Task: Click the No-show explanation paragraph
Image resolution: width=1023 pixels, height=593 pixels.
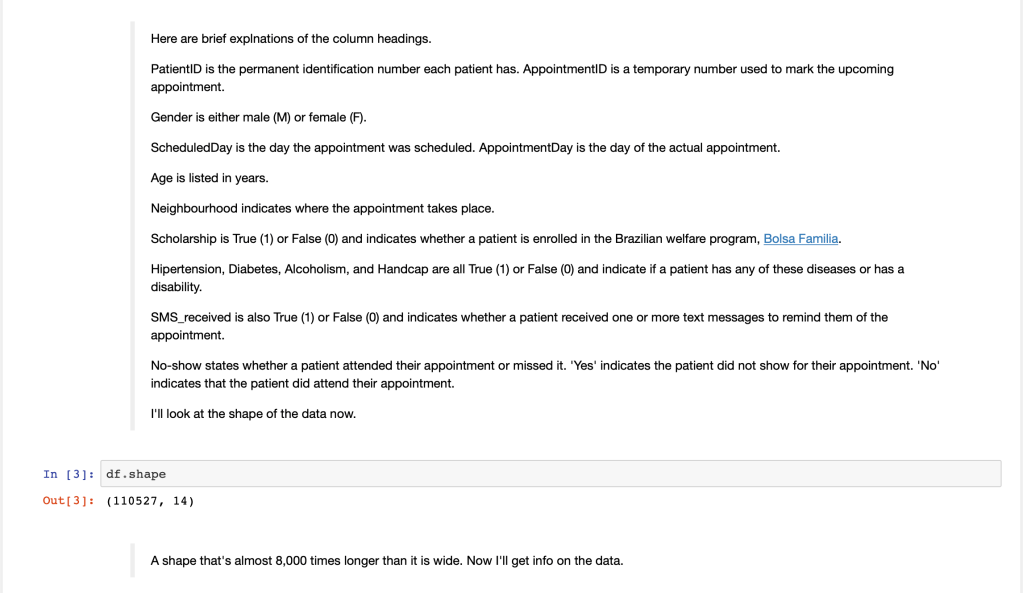Action: [544, 374]
